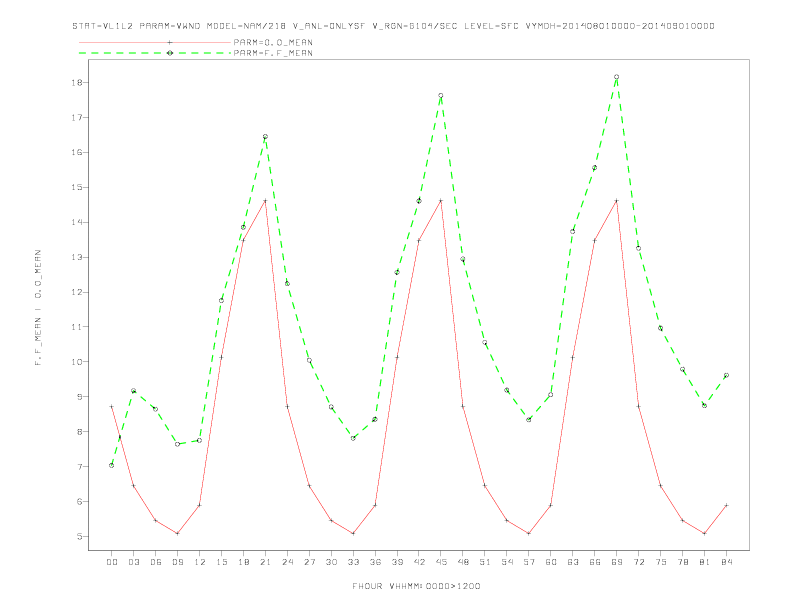Click the green circle marker at hour 84

click(726, 376)
